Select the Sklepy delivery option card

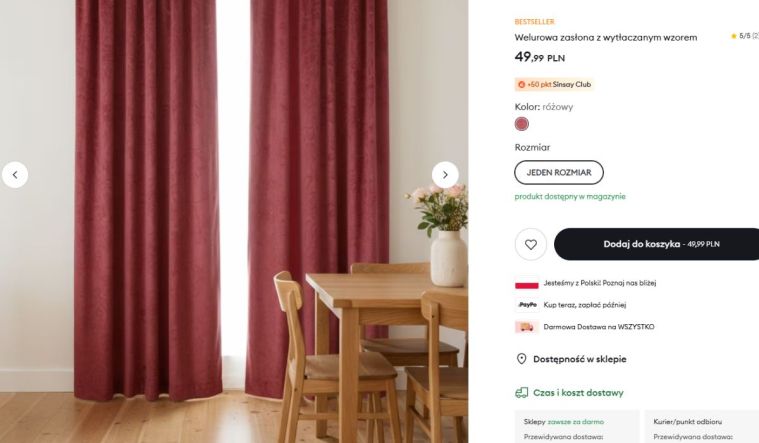point(577,427)
